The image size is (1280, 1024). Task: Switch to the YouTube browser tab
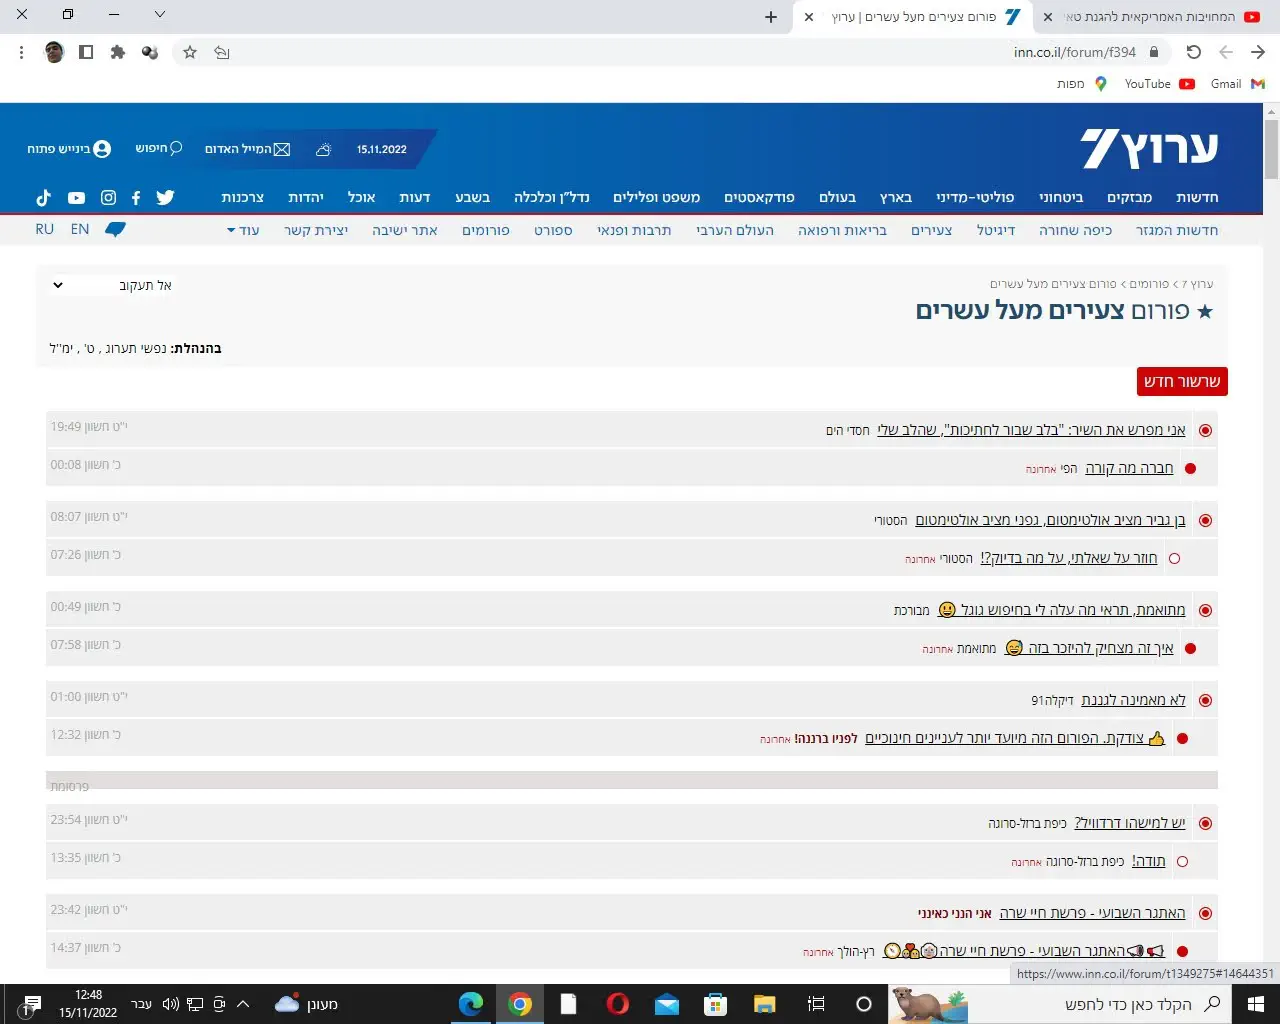(x=1150, y=17)
